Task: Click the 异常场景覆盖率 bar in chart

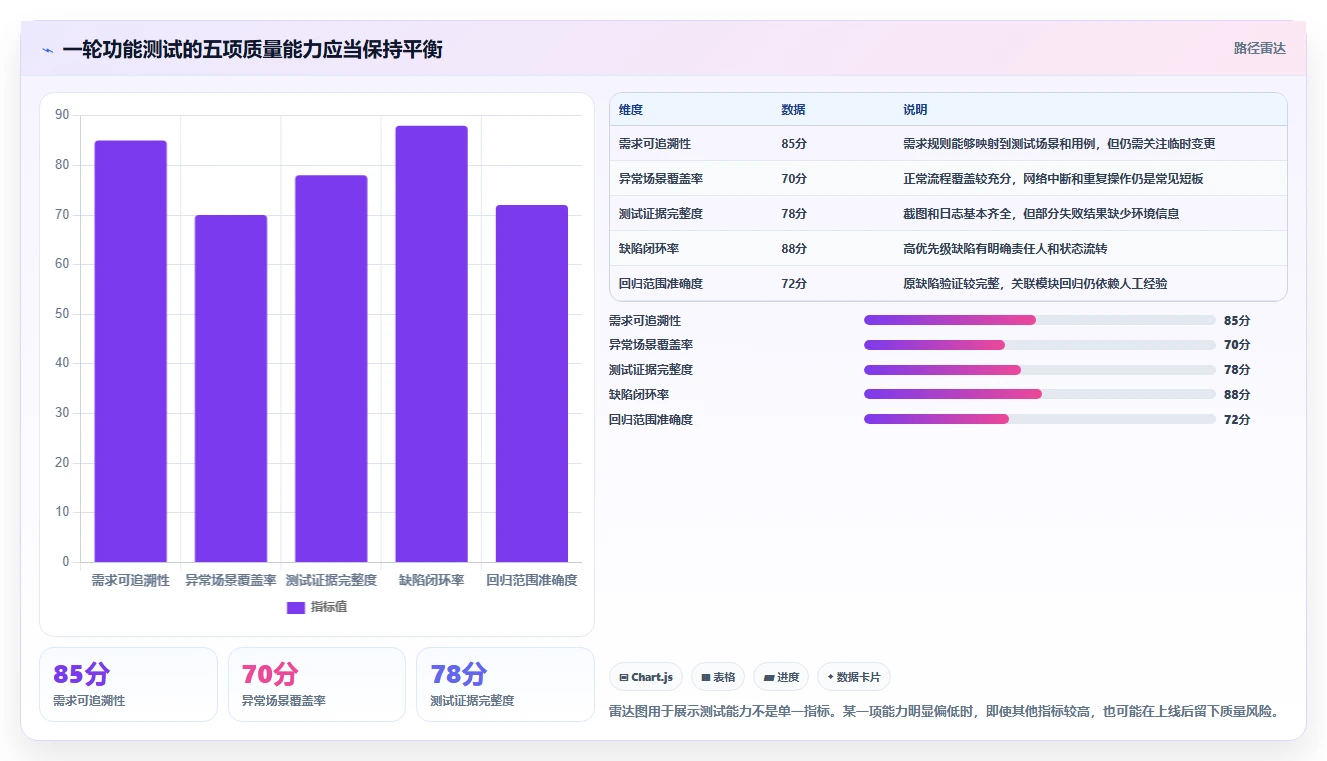Action: tap(231, 388)
